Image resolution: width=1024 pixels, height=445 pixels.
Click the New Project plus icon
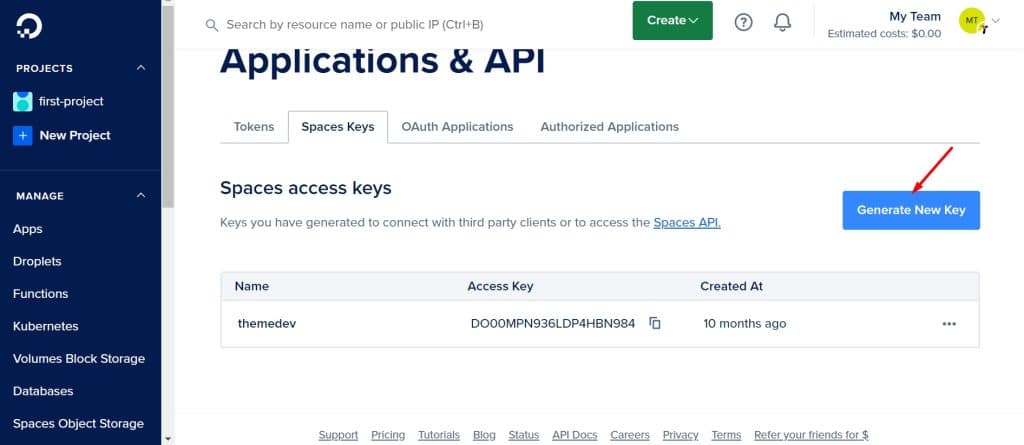[x=22, y=135]
